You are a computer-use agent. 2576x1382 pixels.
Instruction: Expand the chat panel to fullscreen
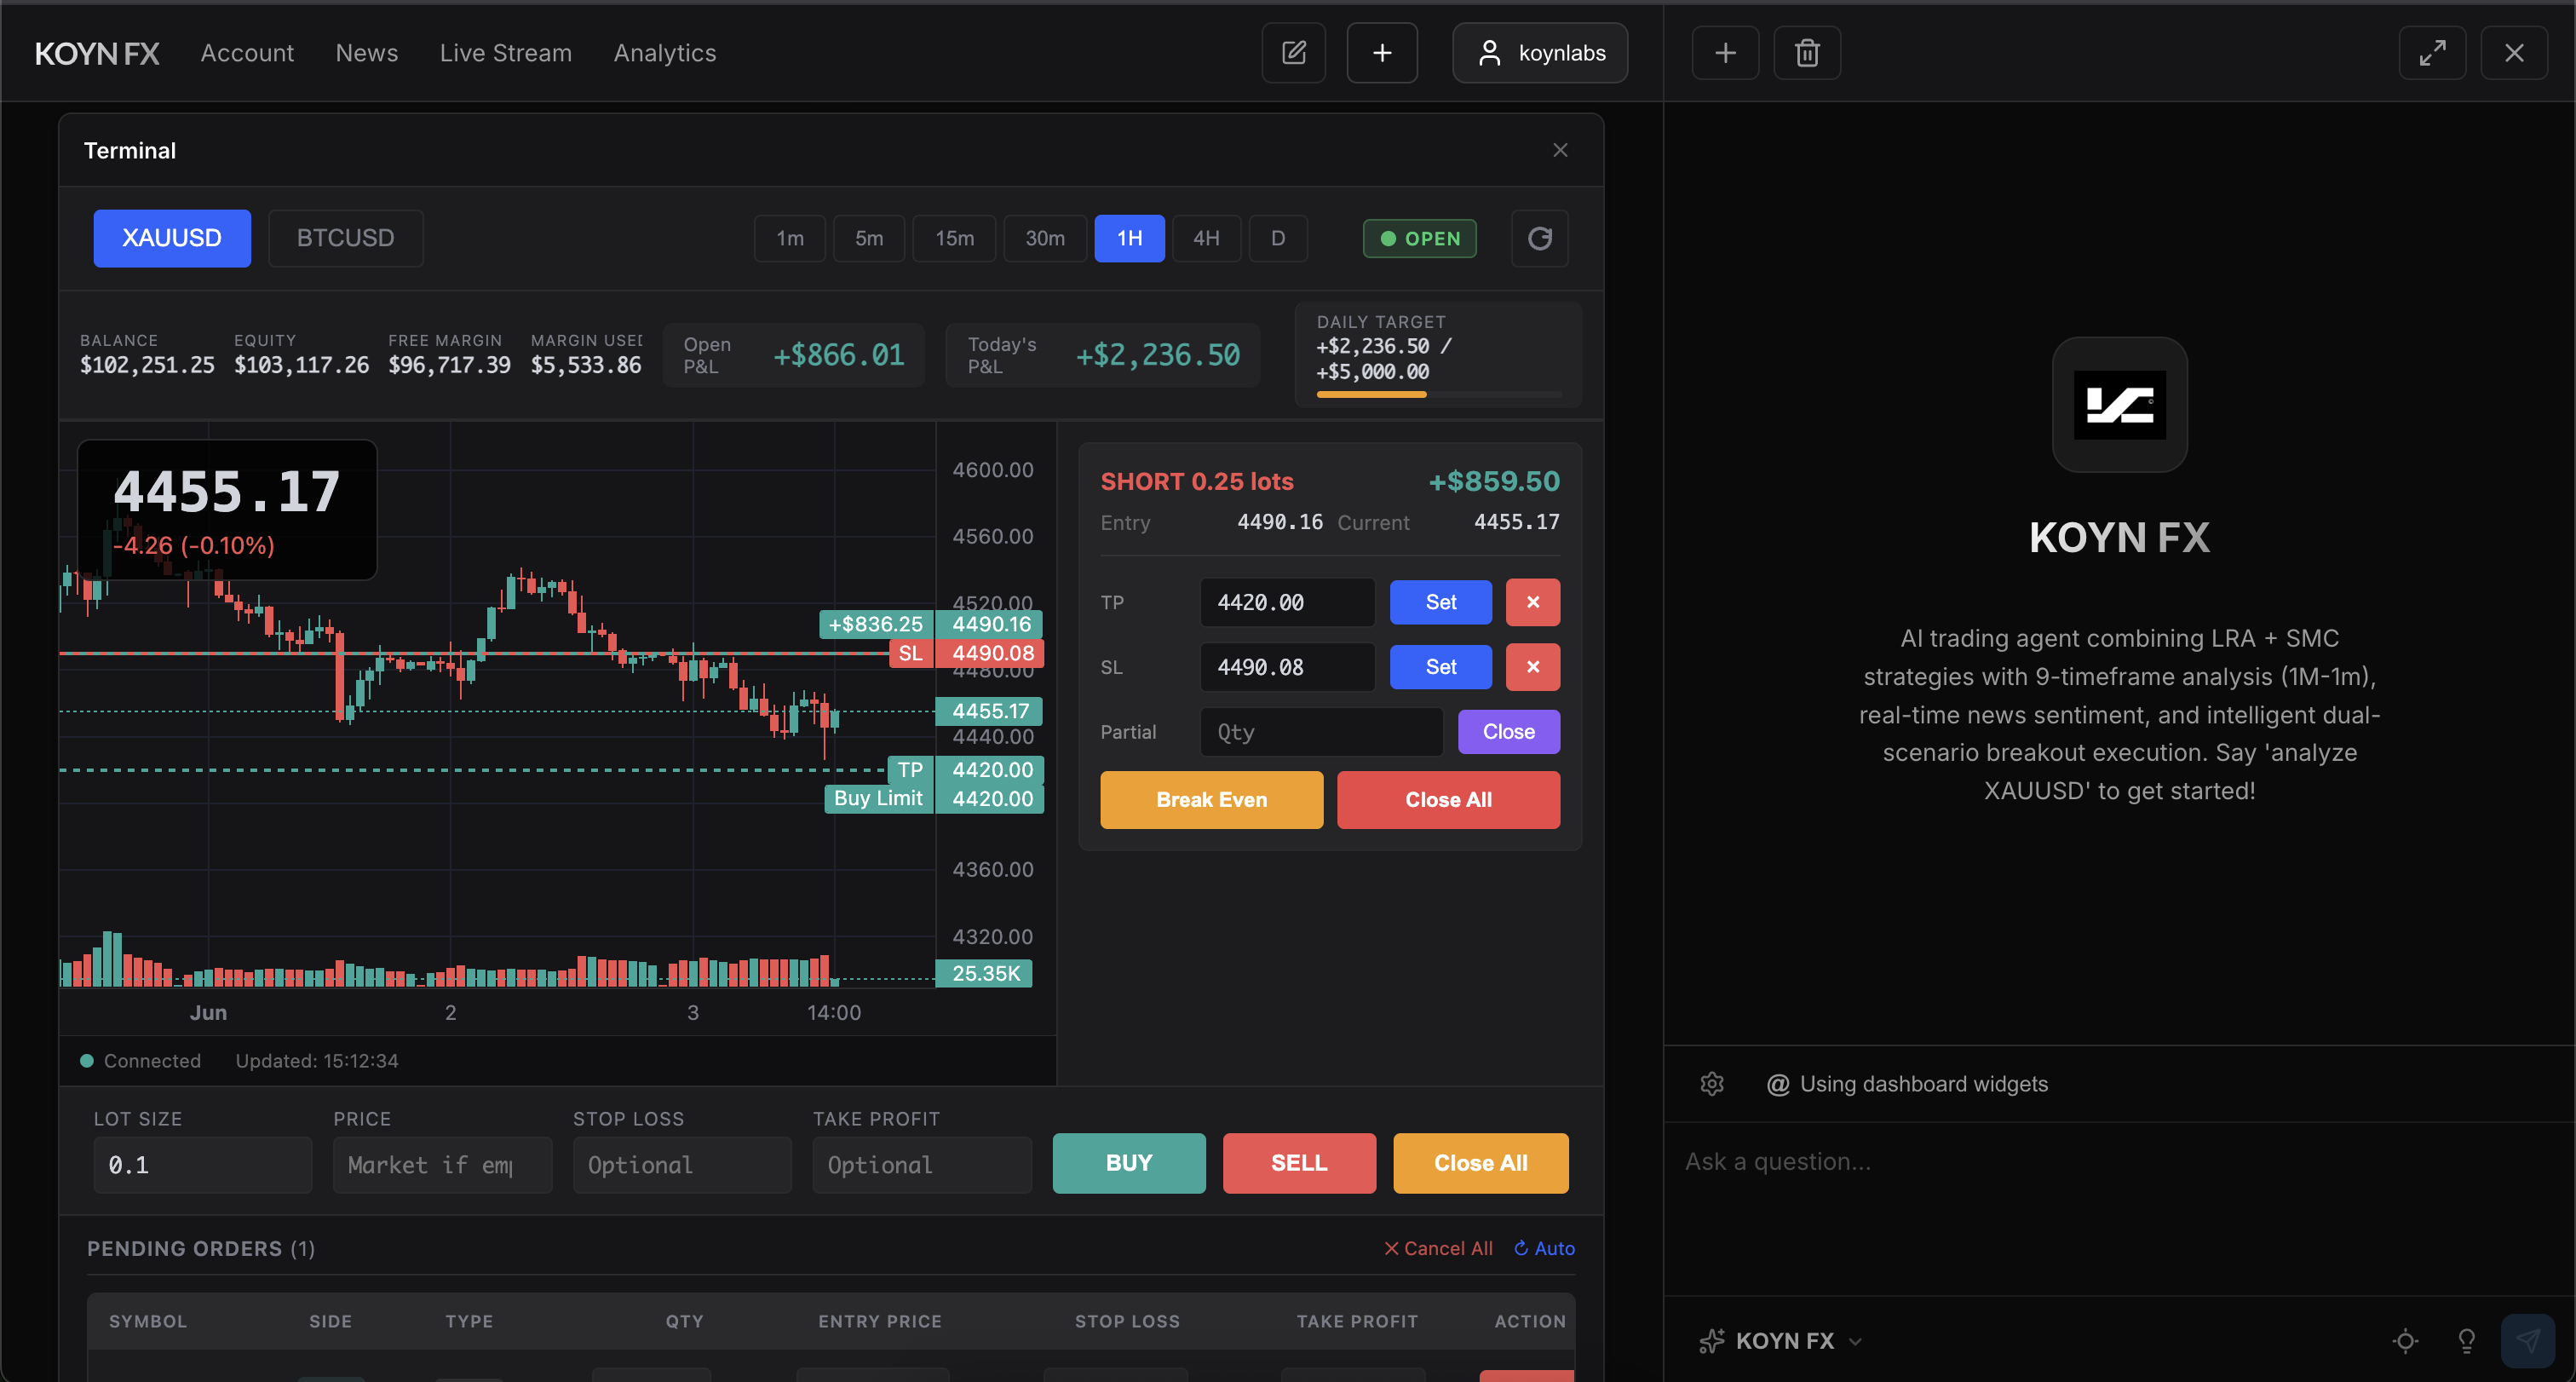(x=2431, y=53)
